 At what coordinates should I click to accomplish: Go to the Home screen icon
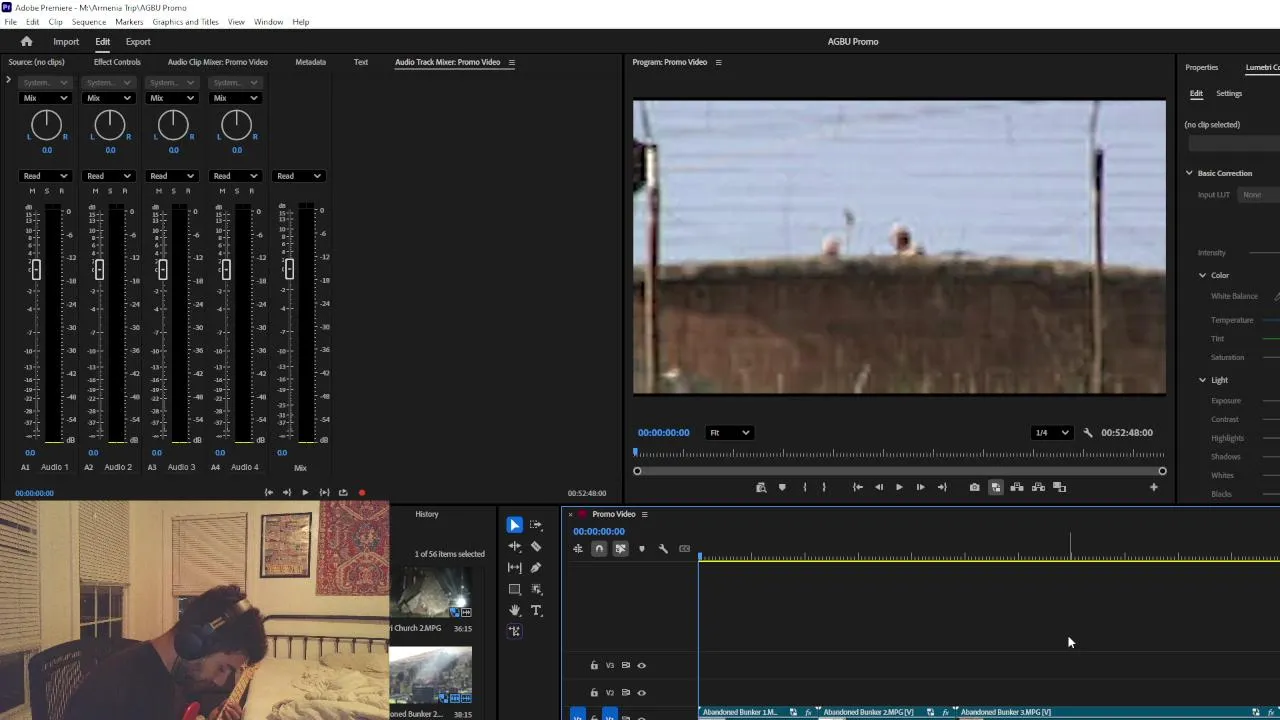(x=27, y=41)
